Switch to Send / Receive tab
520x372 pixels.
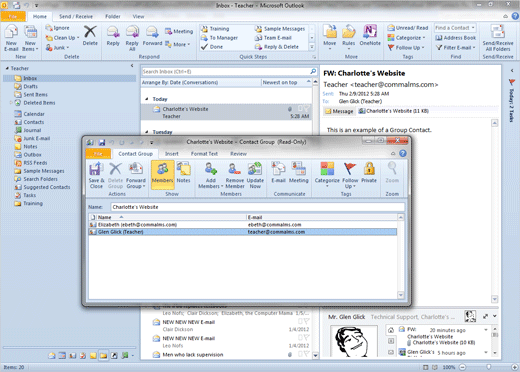(x=76, y=16)
